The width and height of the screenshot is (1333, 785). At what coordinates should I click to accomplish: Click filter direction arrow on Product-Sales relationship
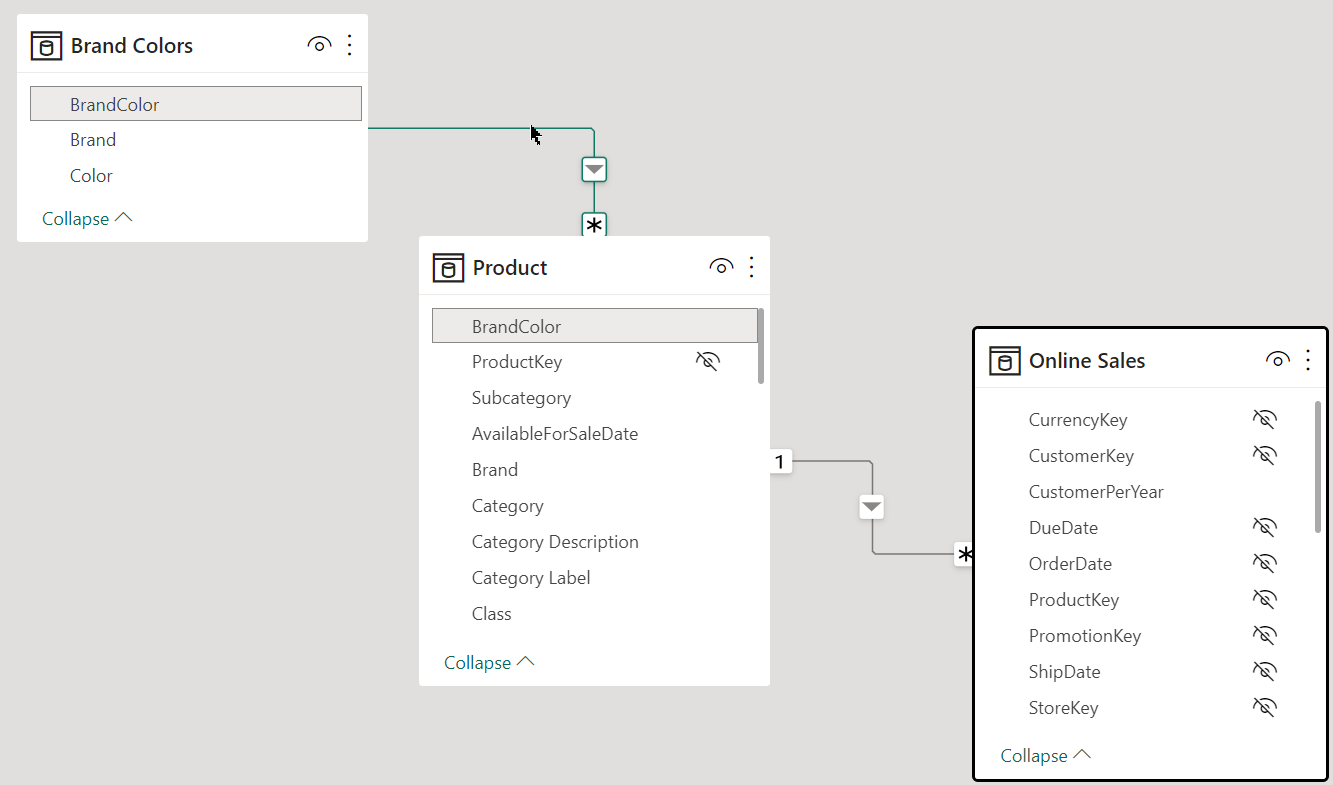[x=872, y=507]
